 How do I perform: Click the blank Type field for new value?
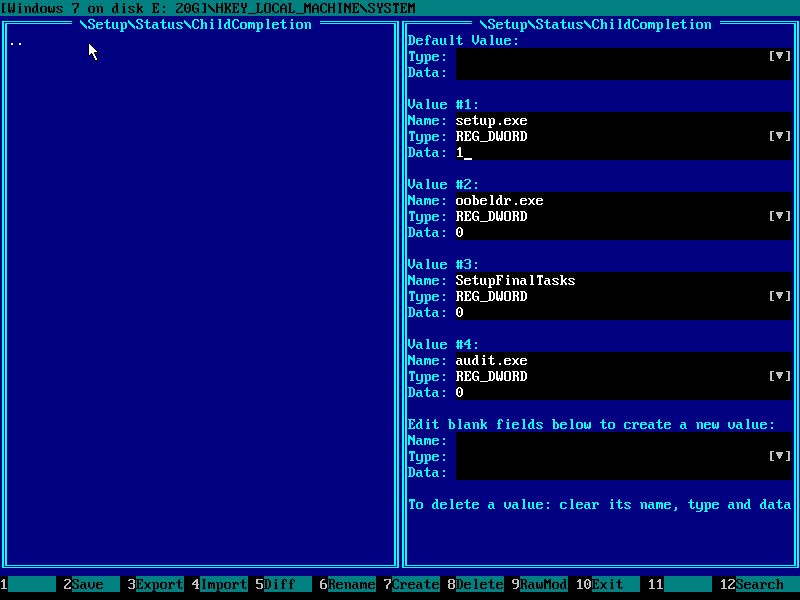(x=611, y=456)
